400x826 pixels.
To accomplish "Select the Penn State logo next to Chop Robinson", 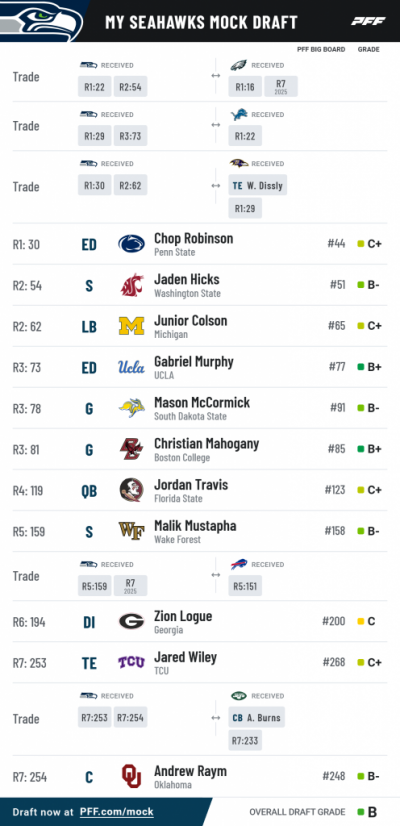I will 131,244.
